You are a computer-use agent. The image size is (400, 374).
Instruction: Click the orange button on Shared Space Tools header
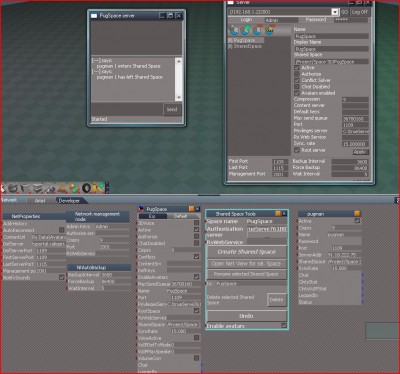(x=278, y=213)
